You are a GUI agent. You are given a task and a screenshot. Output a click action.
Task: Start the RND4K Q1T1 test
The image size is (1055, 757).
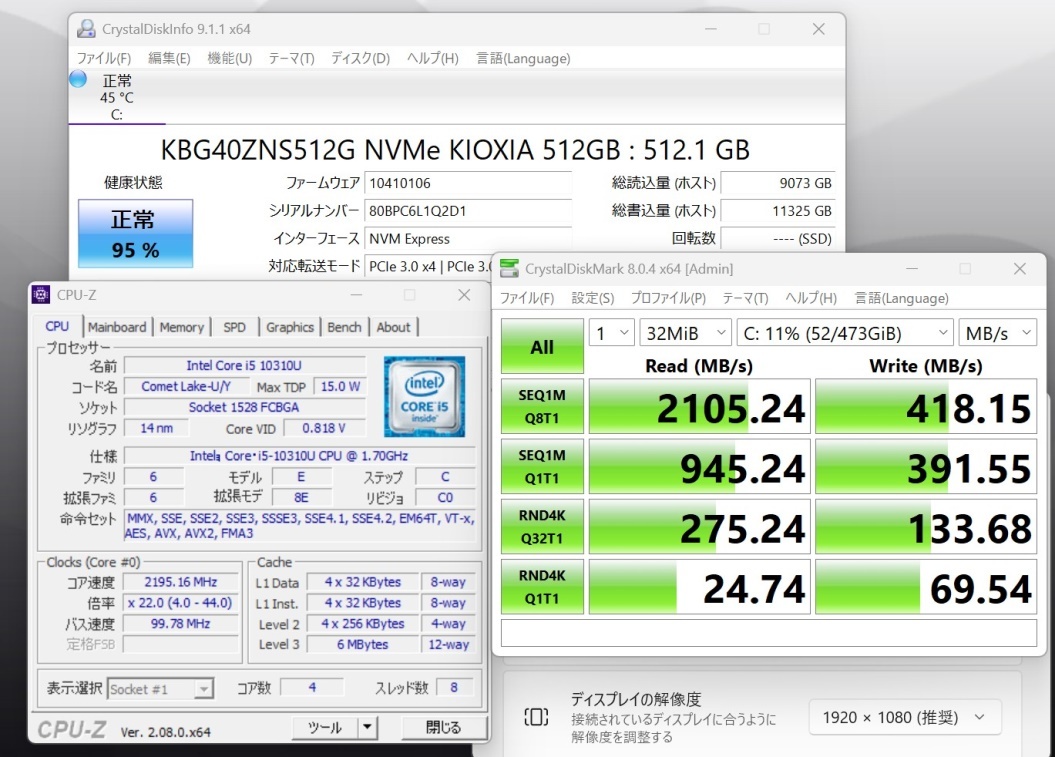542,587
